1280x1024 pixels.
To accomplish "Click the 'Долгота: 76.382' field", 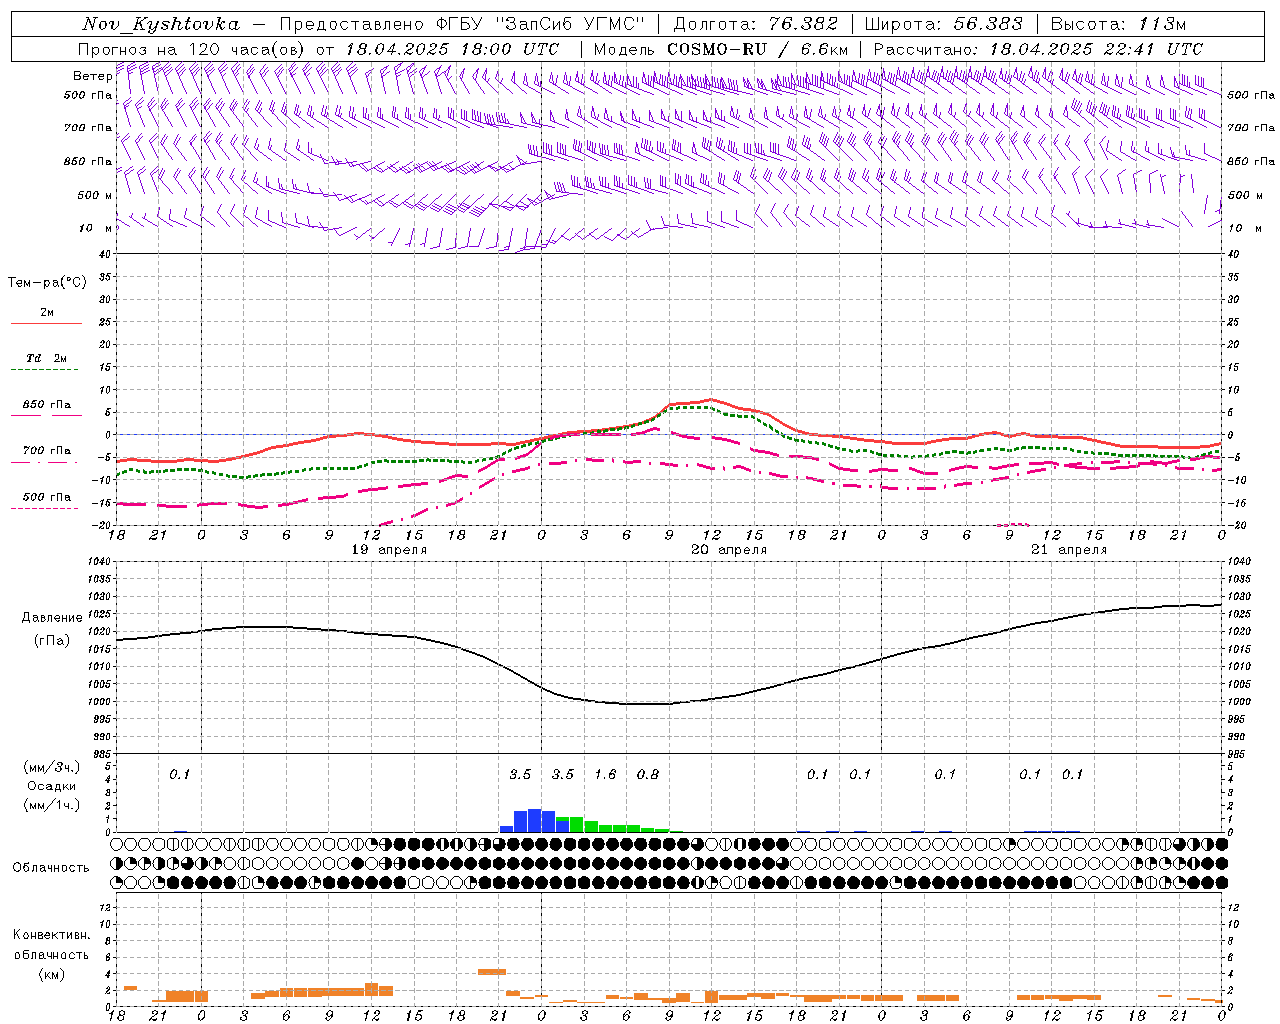I will coord(756,24).
